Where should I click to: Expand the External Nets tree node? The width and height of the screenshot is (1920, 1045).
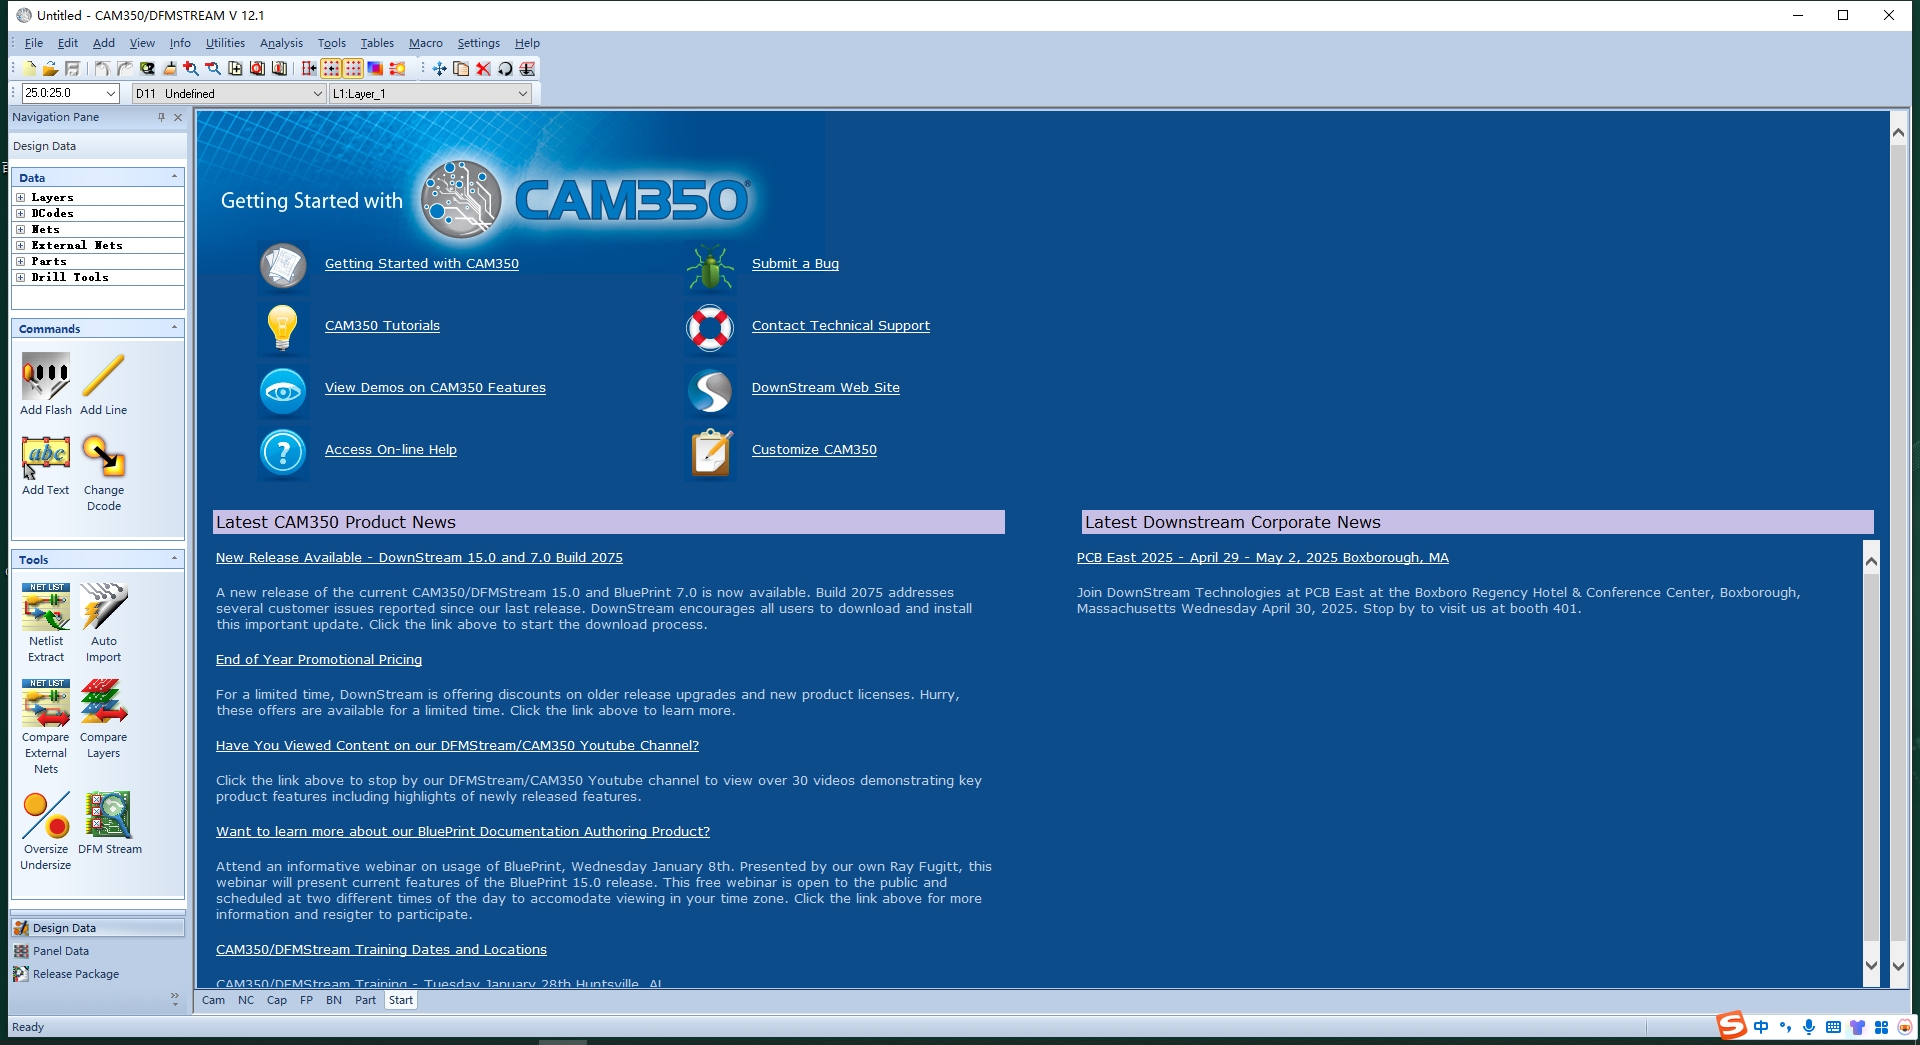click(x=20, y=245)
